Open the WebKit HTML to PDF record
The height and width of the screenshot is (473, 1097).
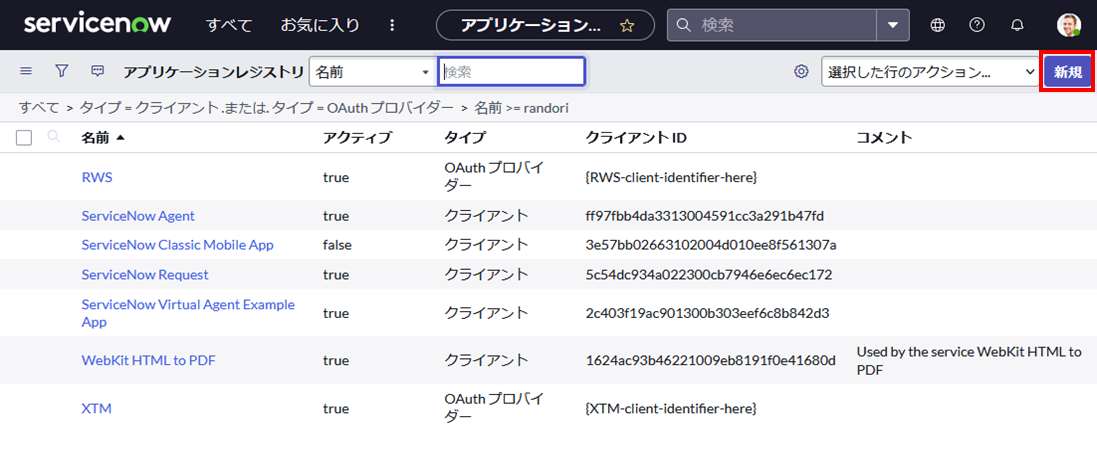pos(148,360)
